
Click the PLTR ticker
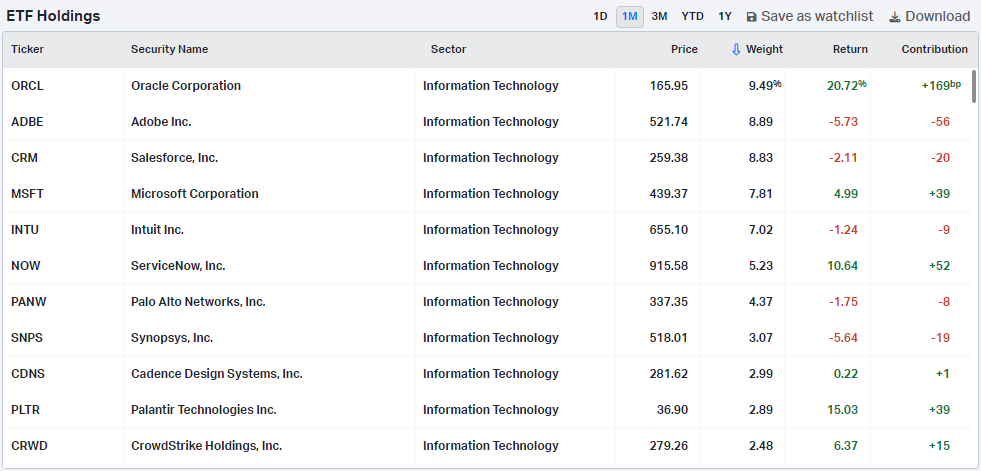pos(26,410)
